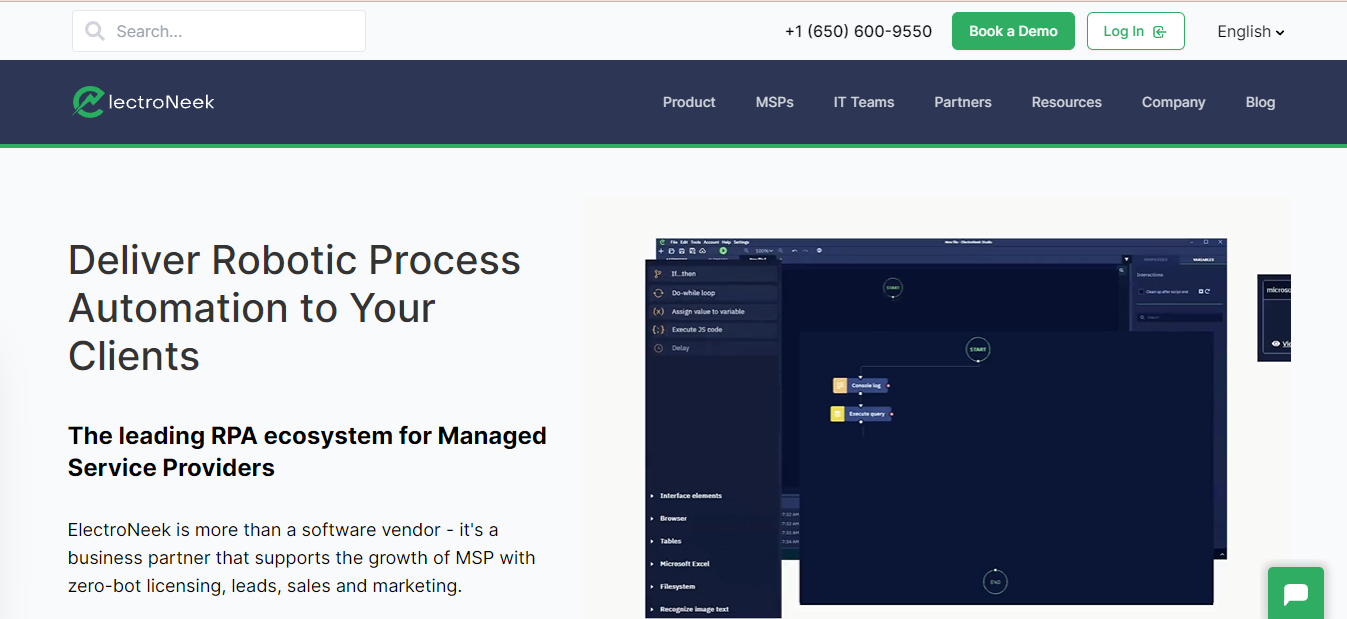
Task: Open the zoom percentage dropdown in Studio
Action: coord(765,250)
